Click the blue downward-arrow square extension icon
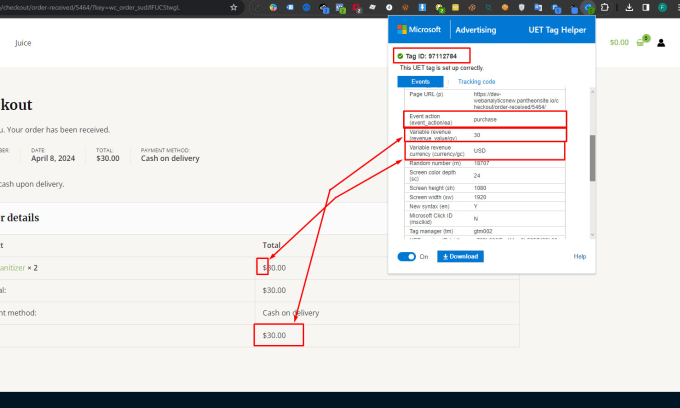This screenshot has width=680, height=408. [422, 7]
